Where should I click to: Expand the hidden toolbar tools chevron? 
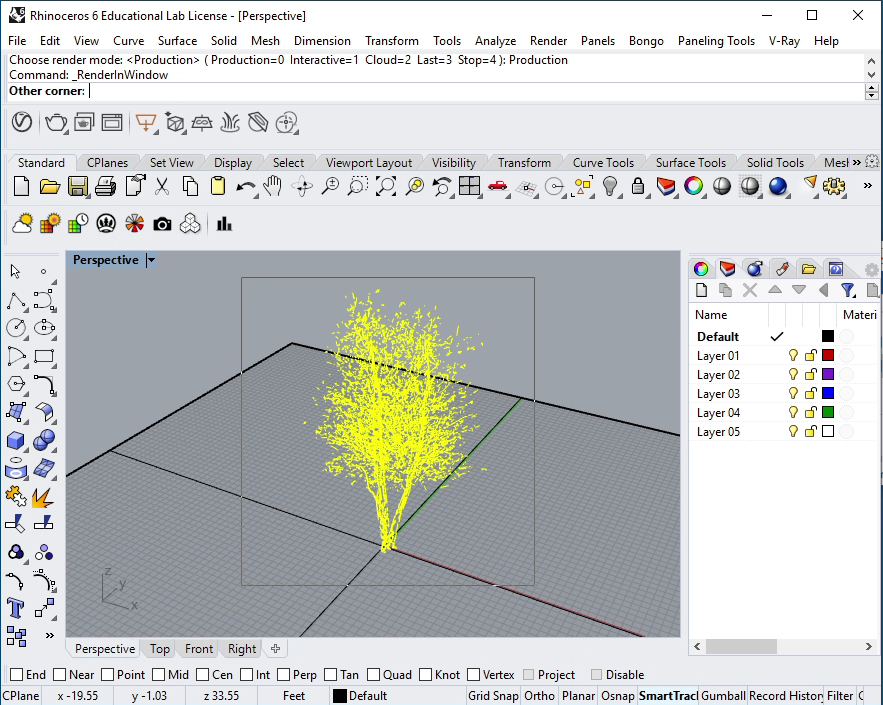coord(867,186)
